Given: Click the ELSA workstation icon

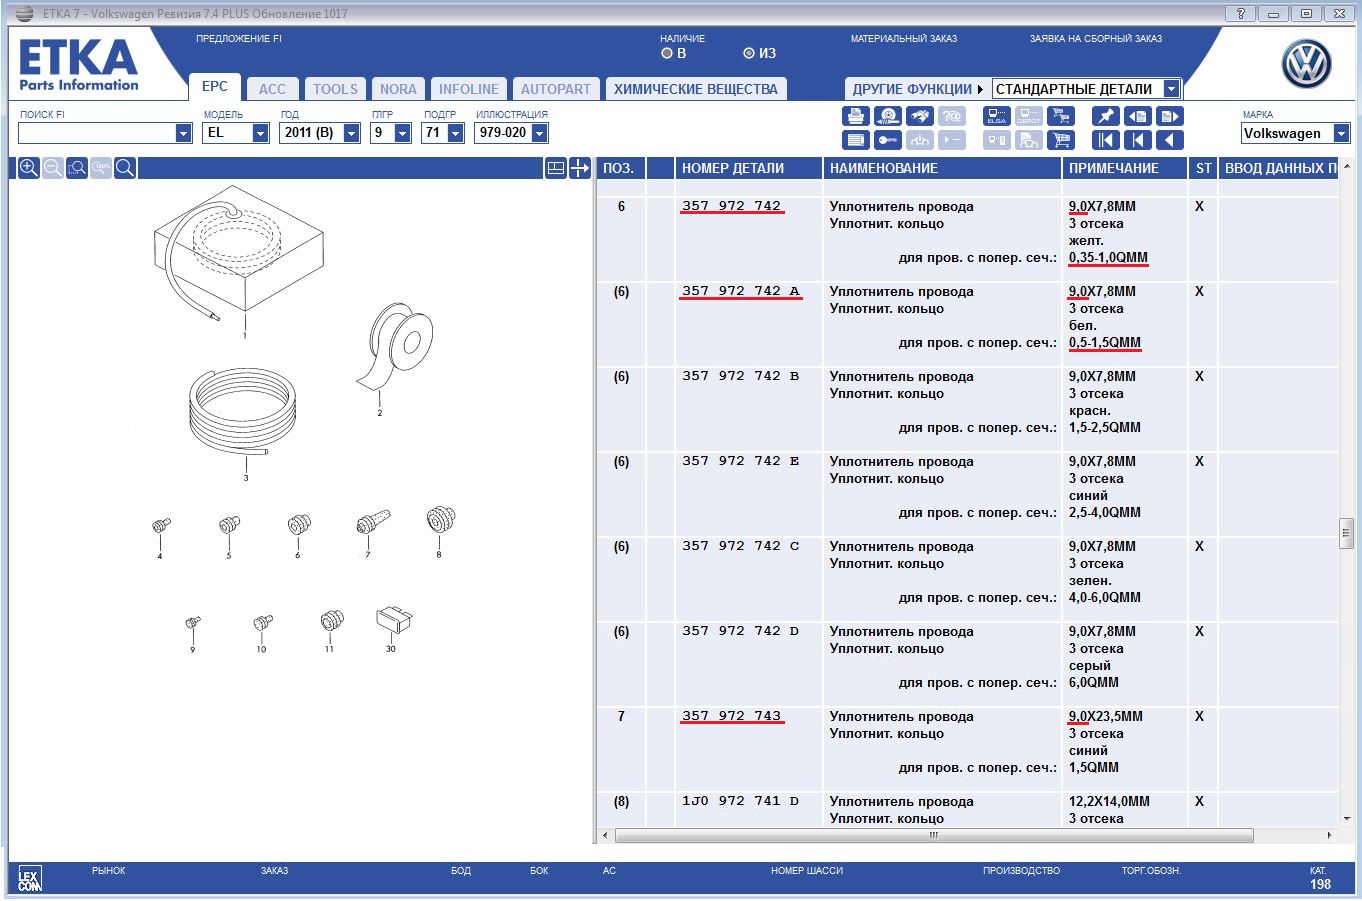Looking at the screenshot, I should (997, 117).
